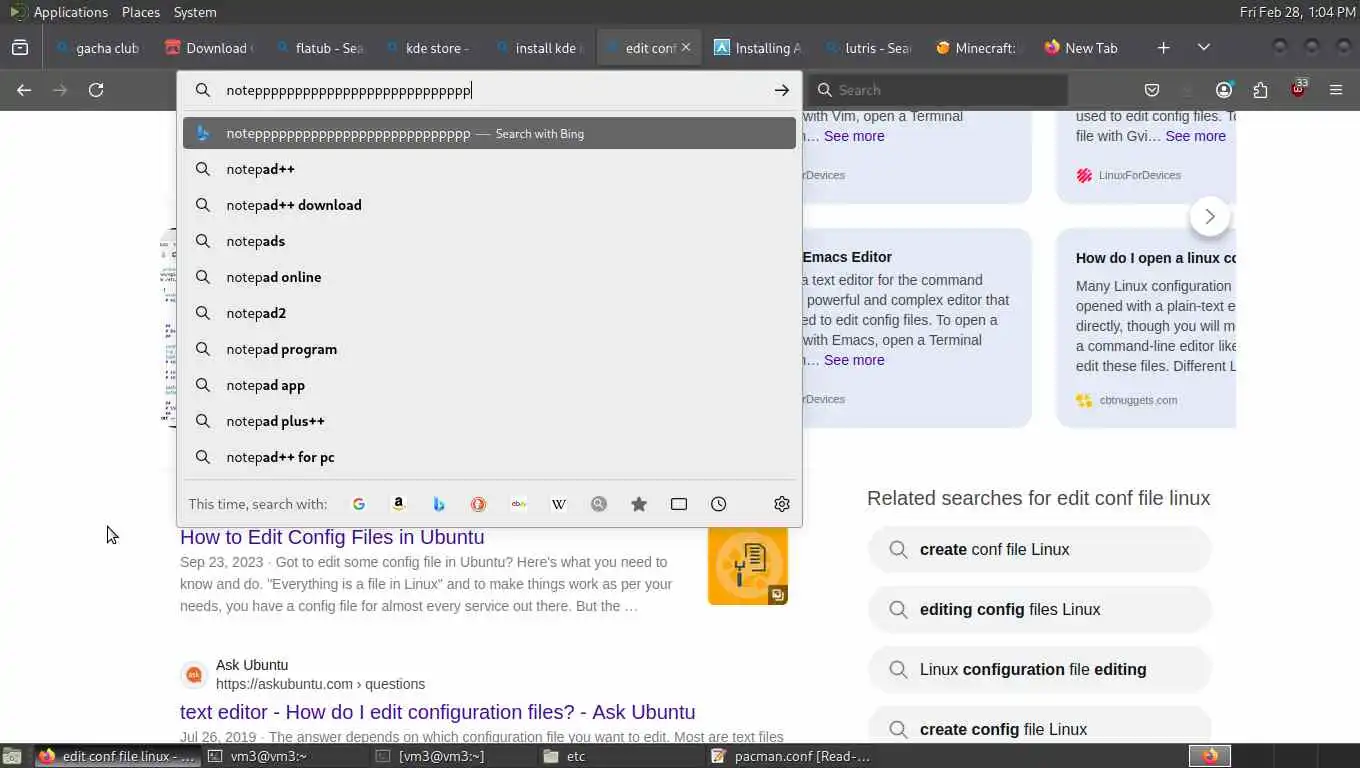Choose 'notepad plus++' suggestion
Viewport: 1360px width, 768px height.
pos(489,421)
